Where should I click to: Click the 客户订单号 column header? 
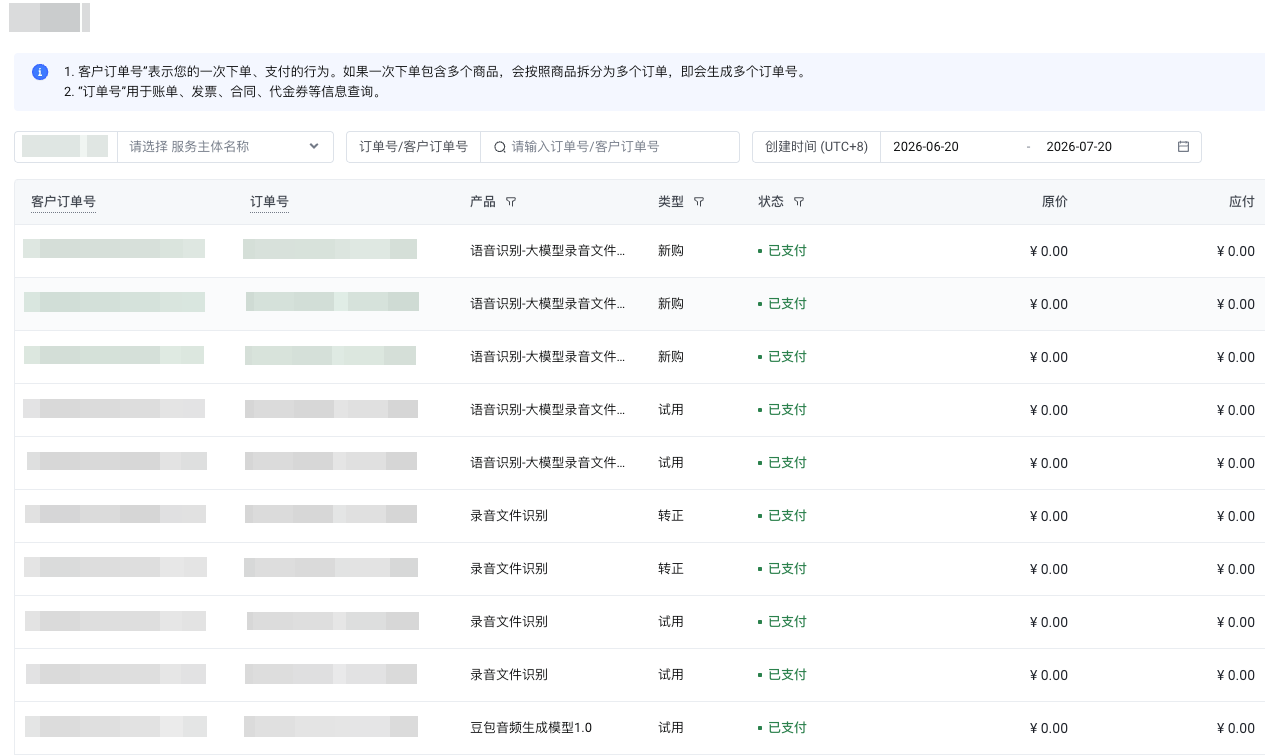(x=63, y=202)
